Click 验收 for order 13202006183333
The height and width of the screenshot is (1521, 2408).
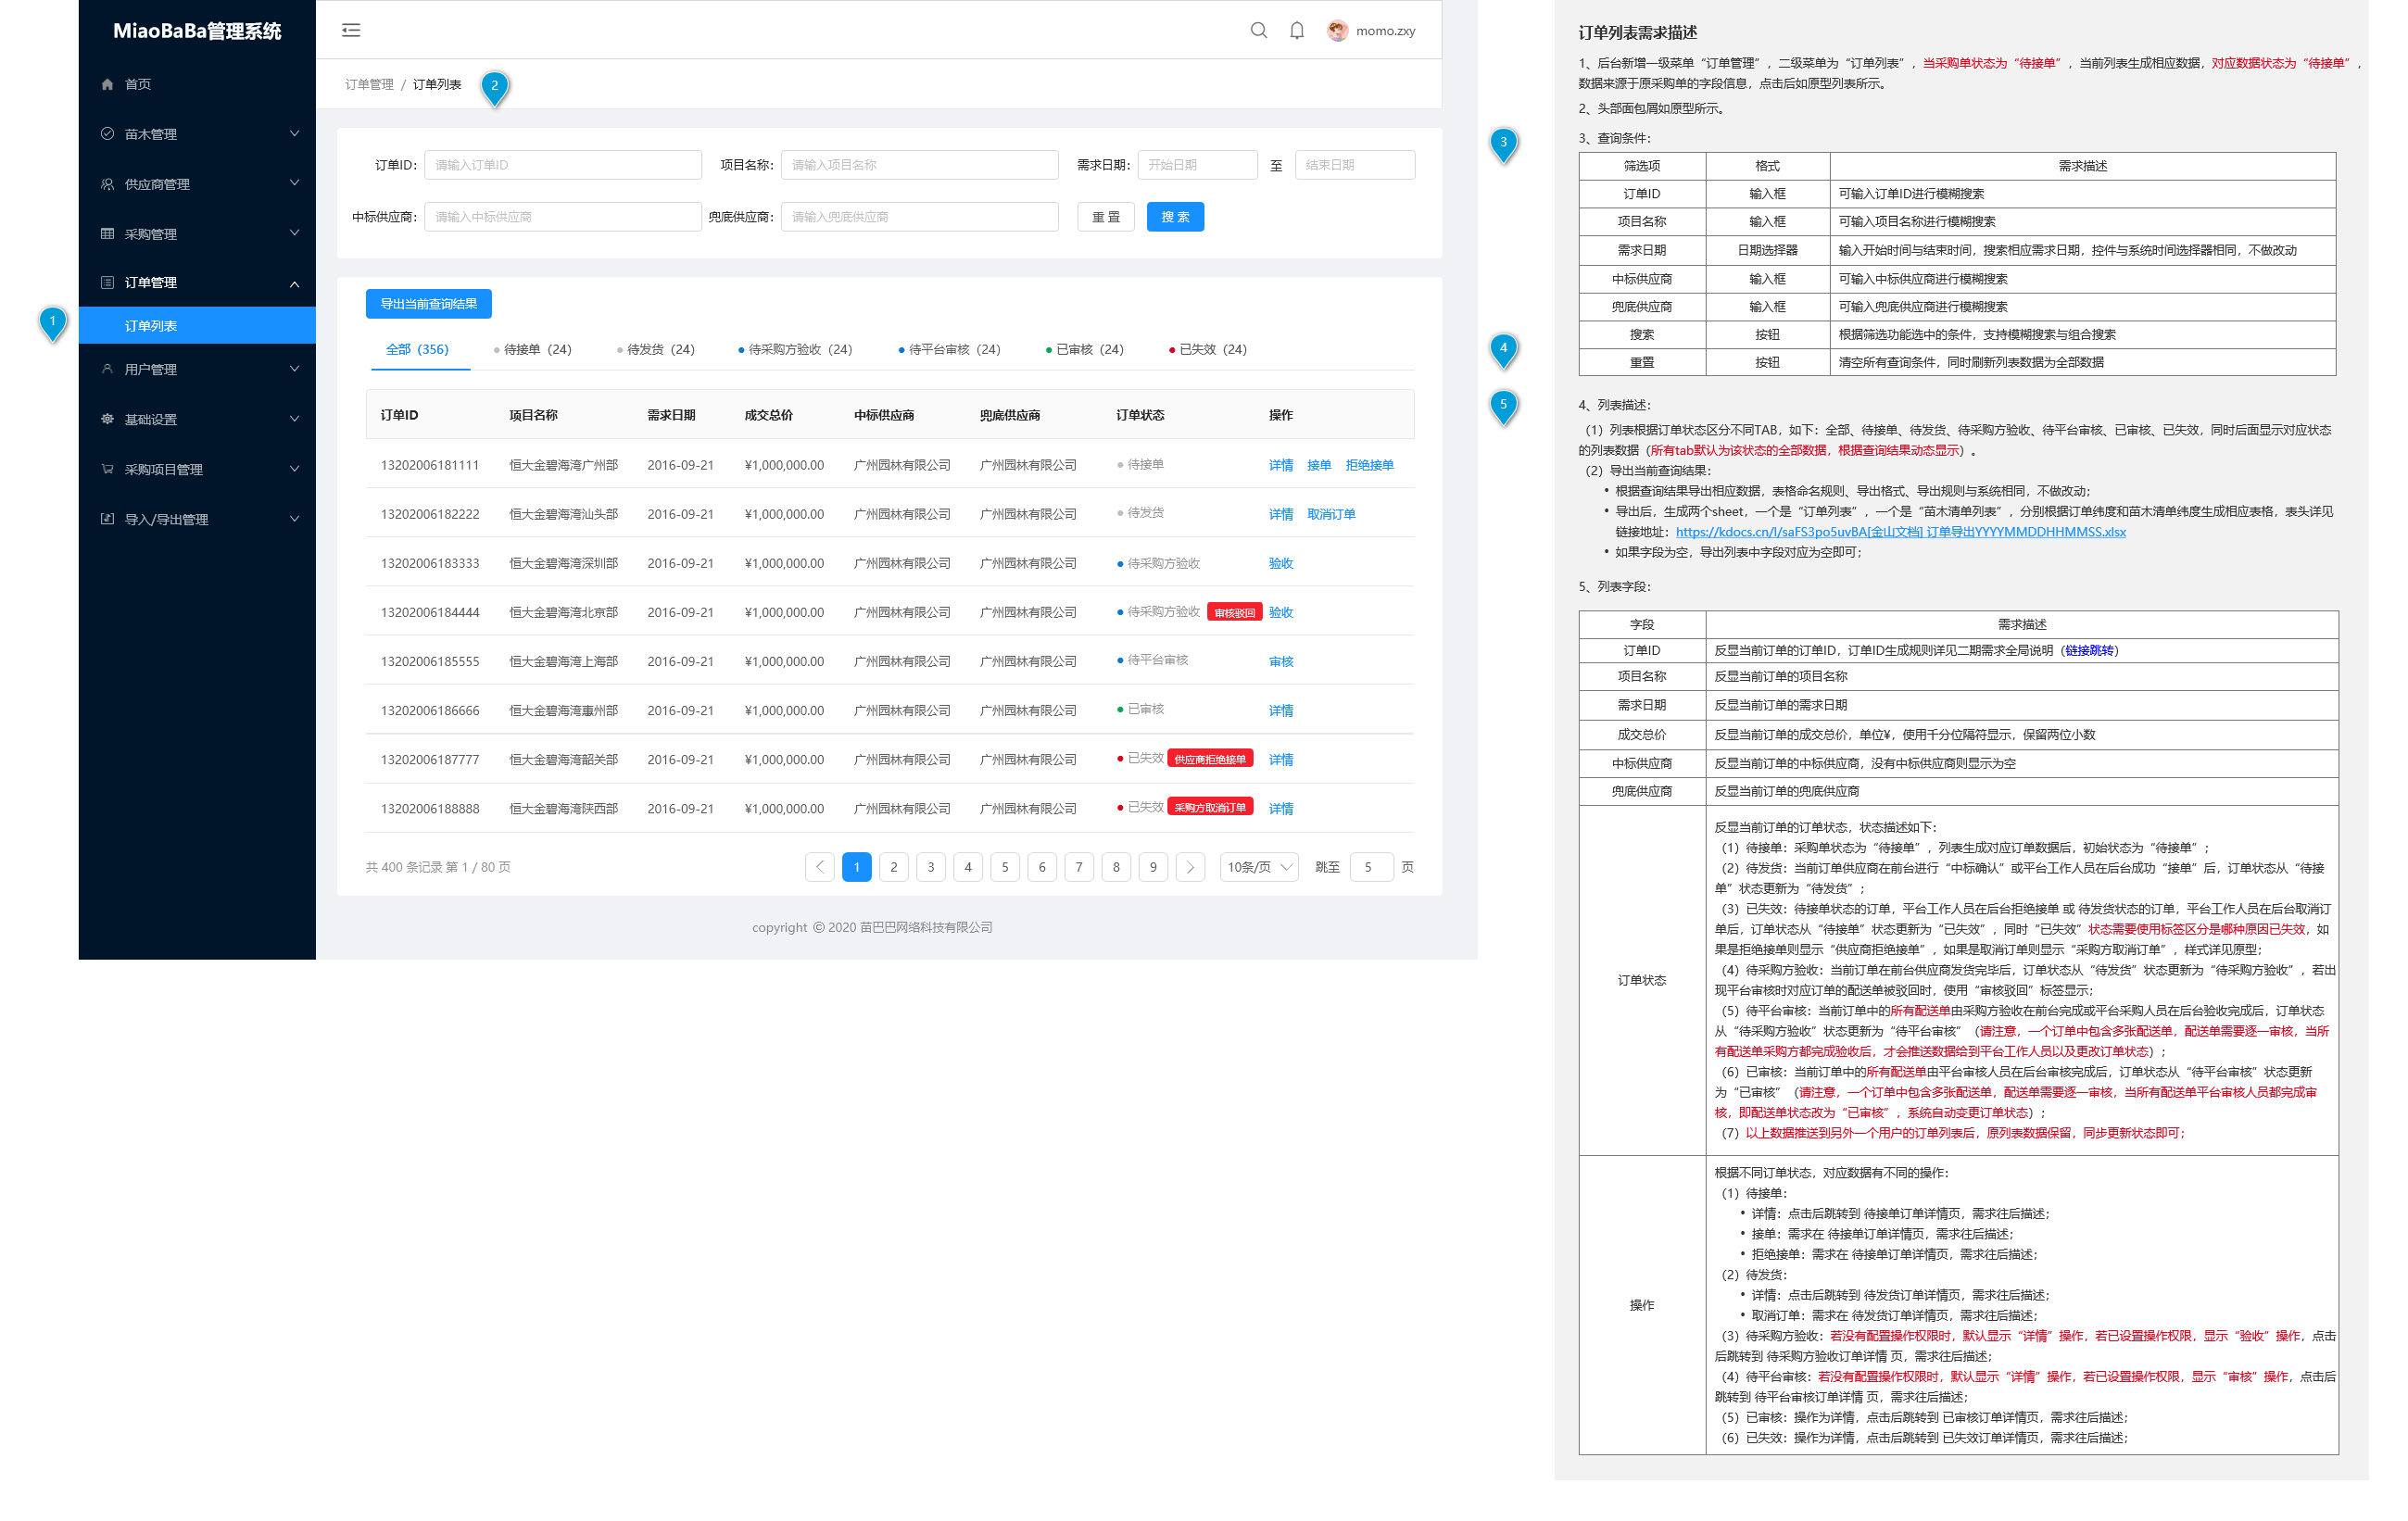(x=1281, y=563)
